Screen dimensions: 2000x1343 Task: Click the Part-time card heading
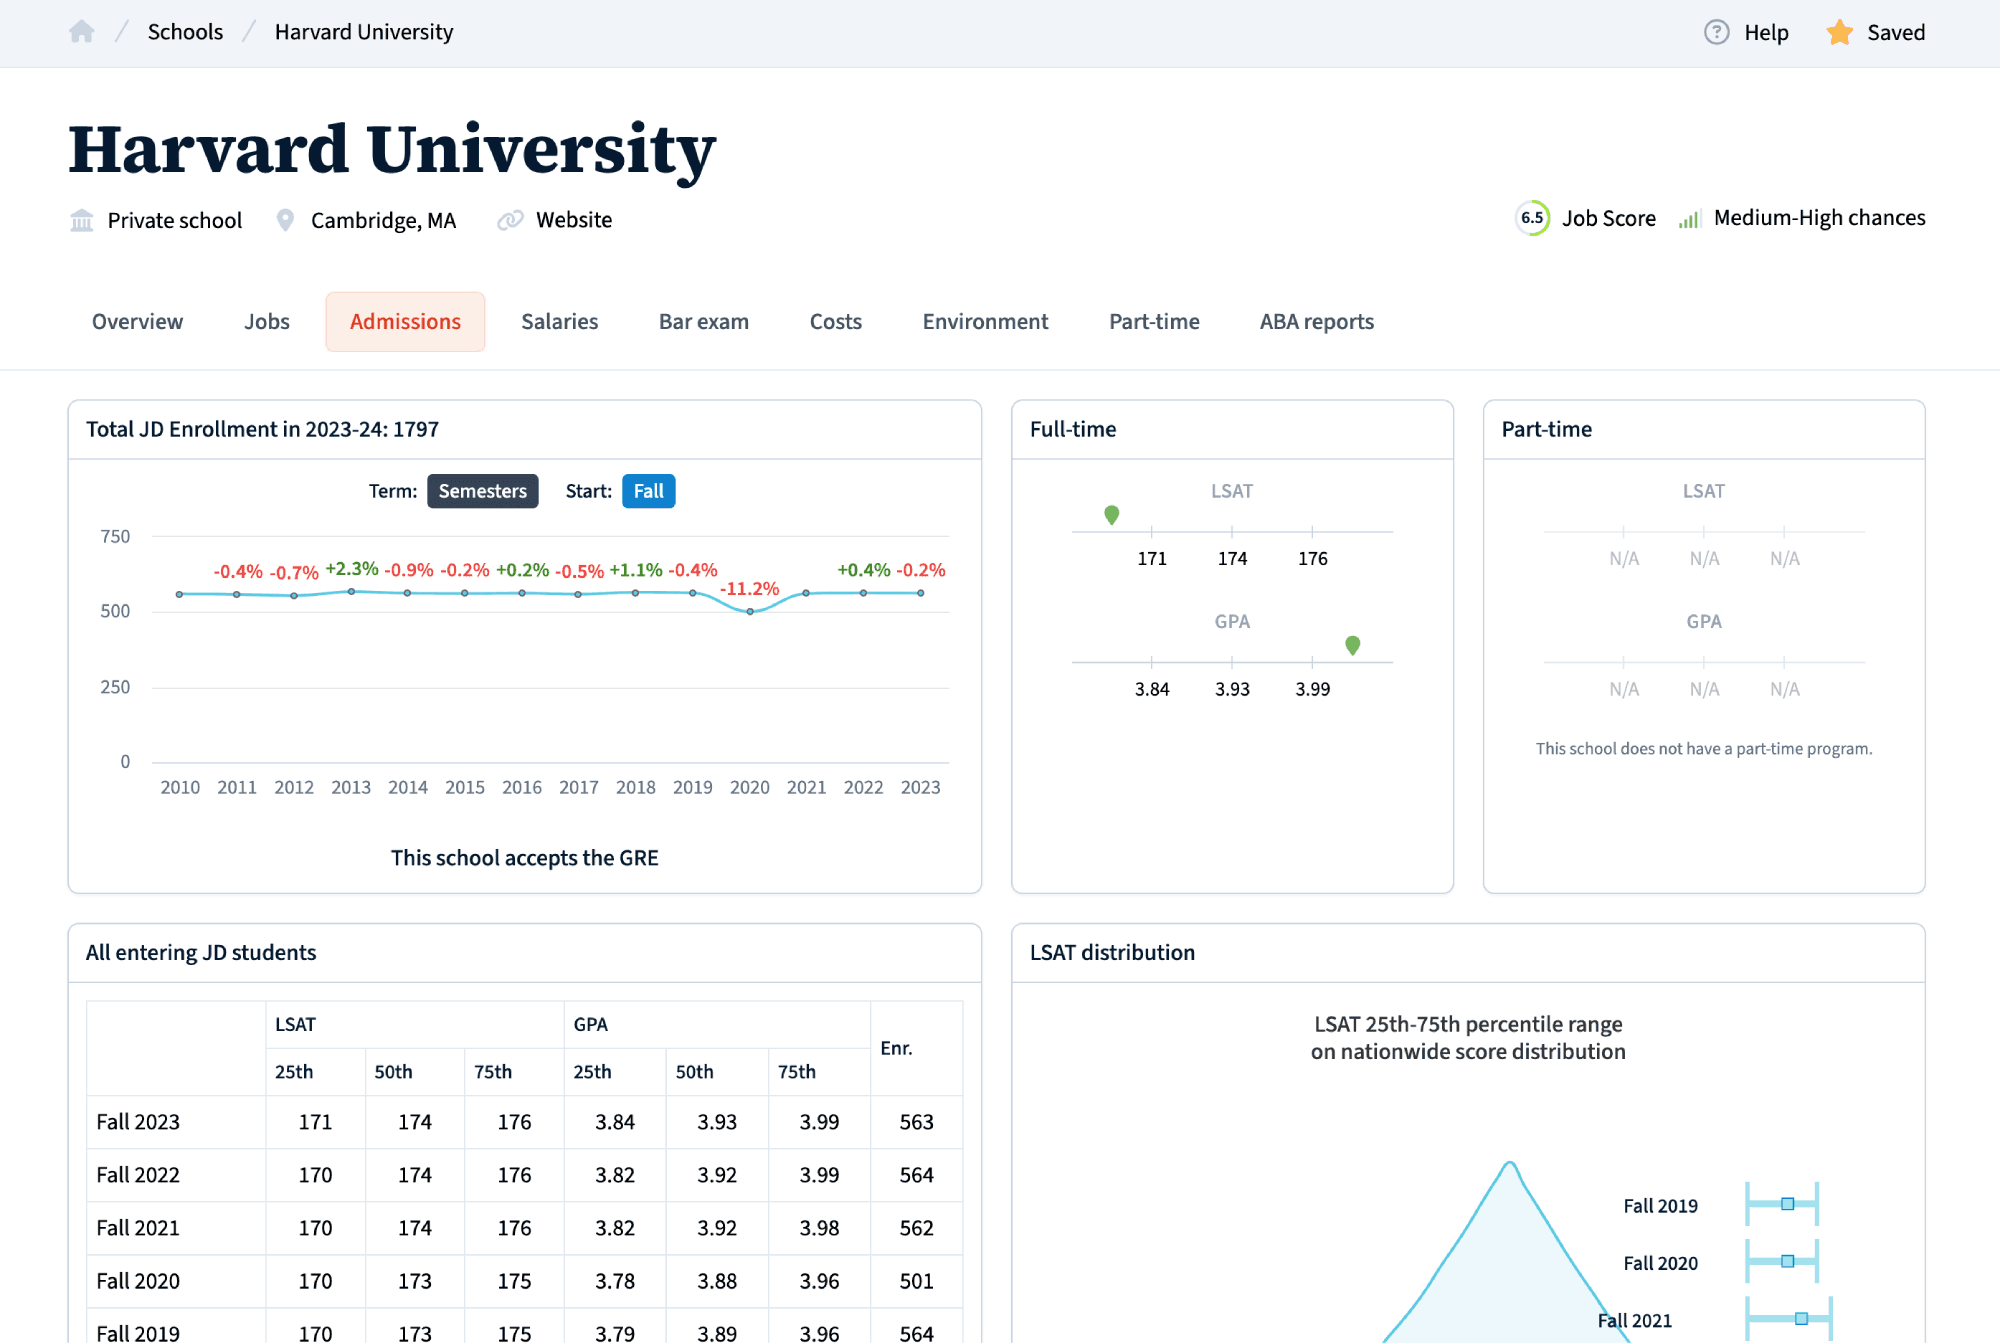(1546, 429)
